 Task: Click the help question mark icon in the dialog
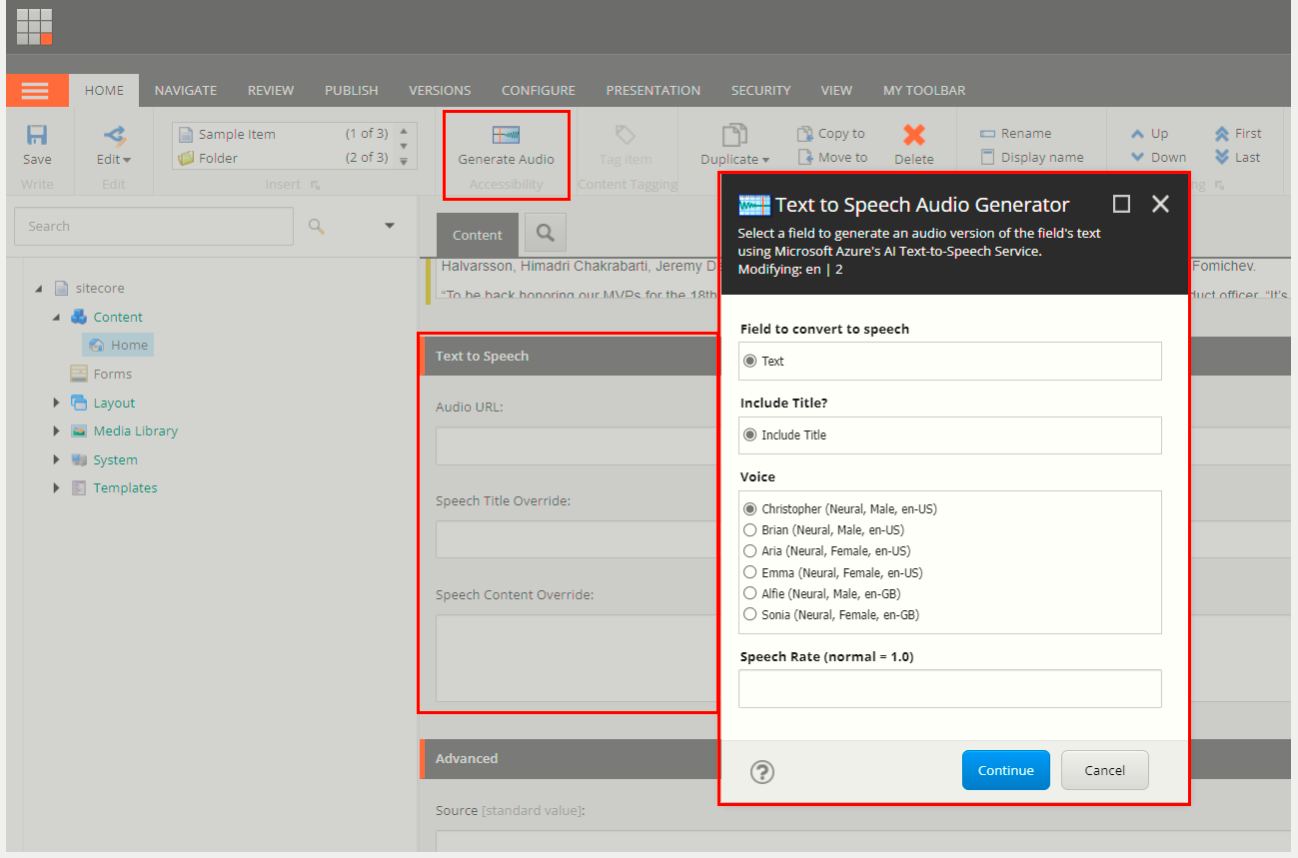click(x=762, y=771)
